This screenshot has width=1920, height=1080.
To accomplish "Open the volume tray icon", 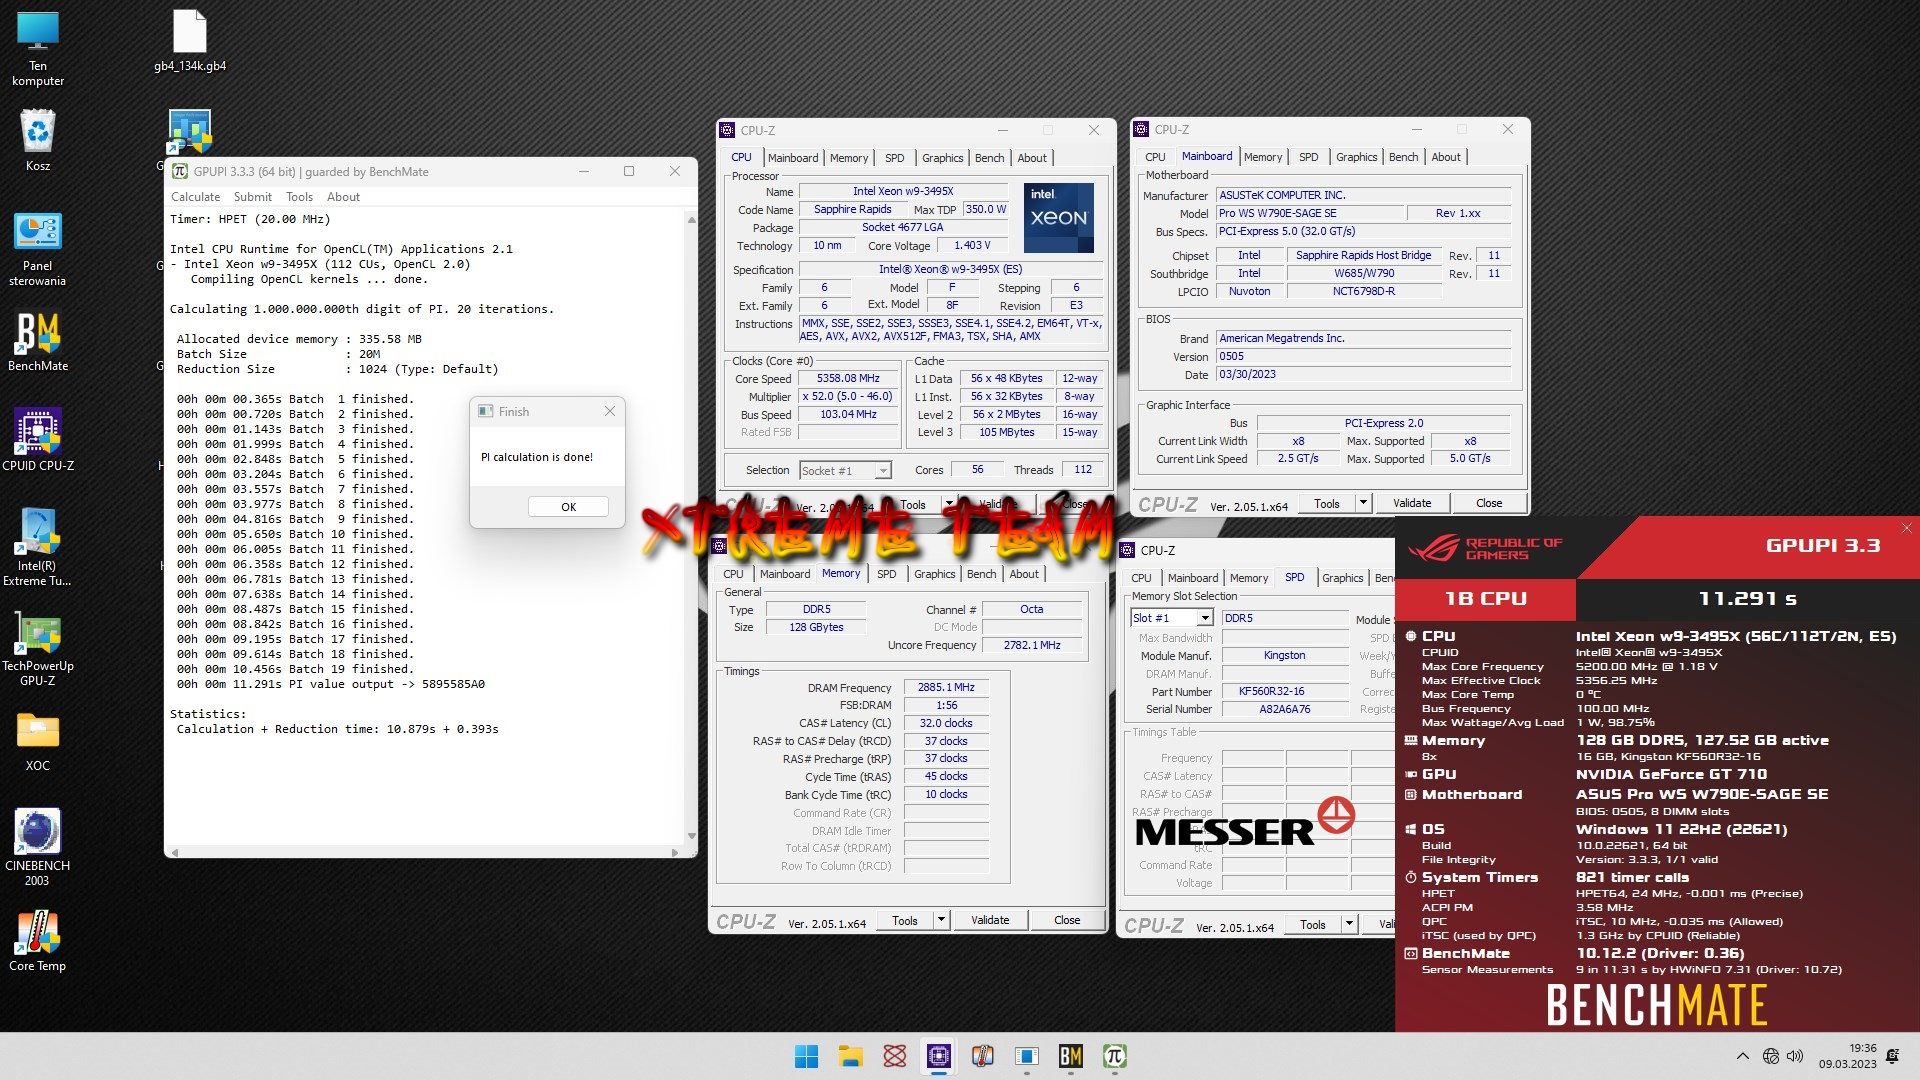I will pyautogui.click(x=1795, y=1056).
